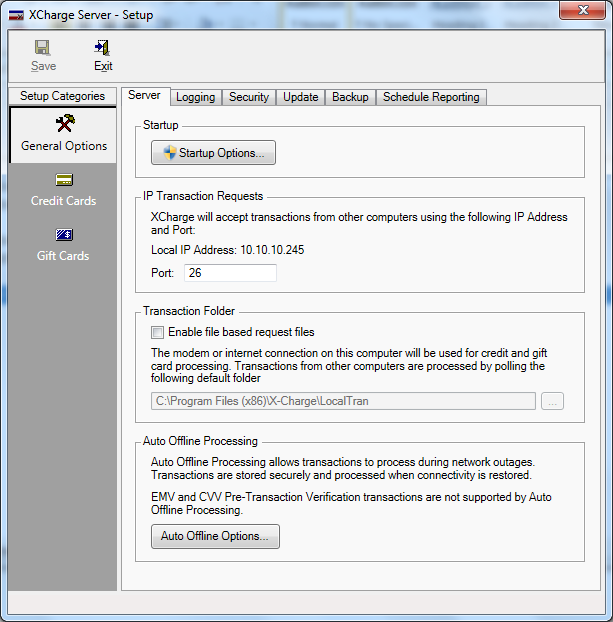The image size is (613, 622).
Task: Click the transaction folder path field
Action: click(x=343, y=401)
